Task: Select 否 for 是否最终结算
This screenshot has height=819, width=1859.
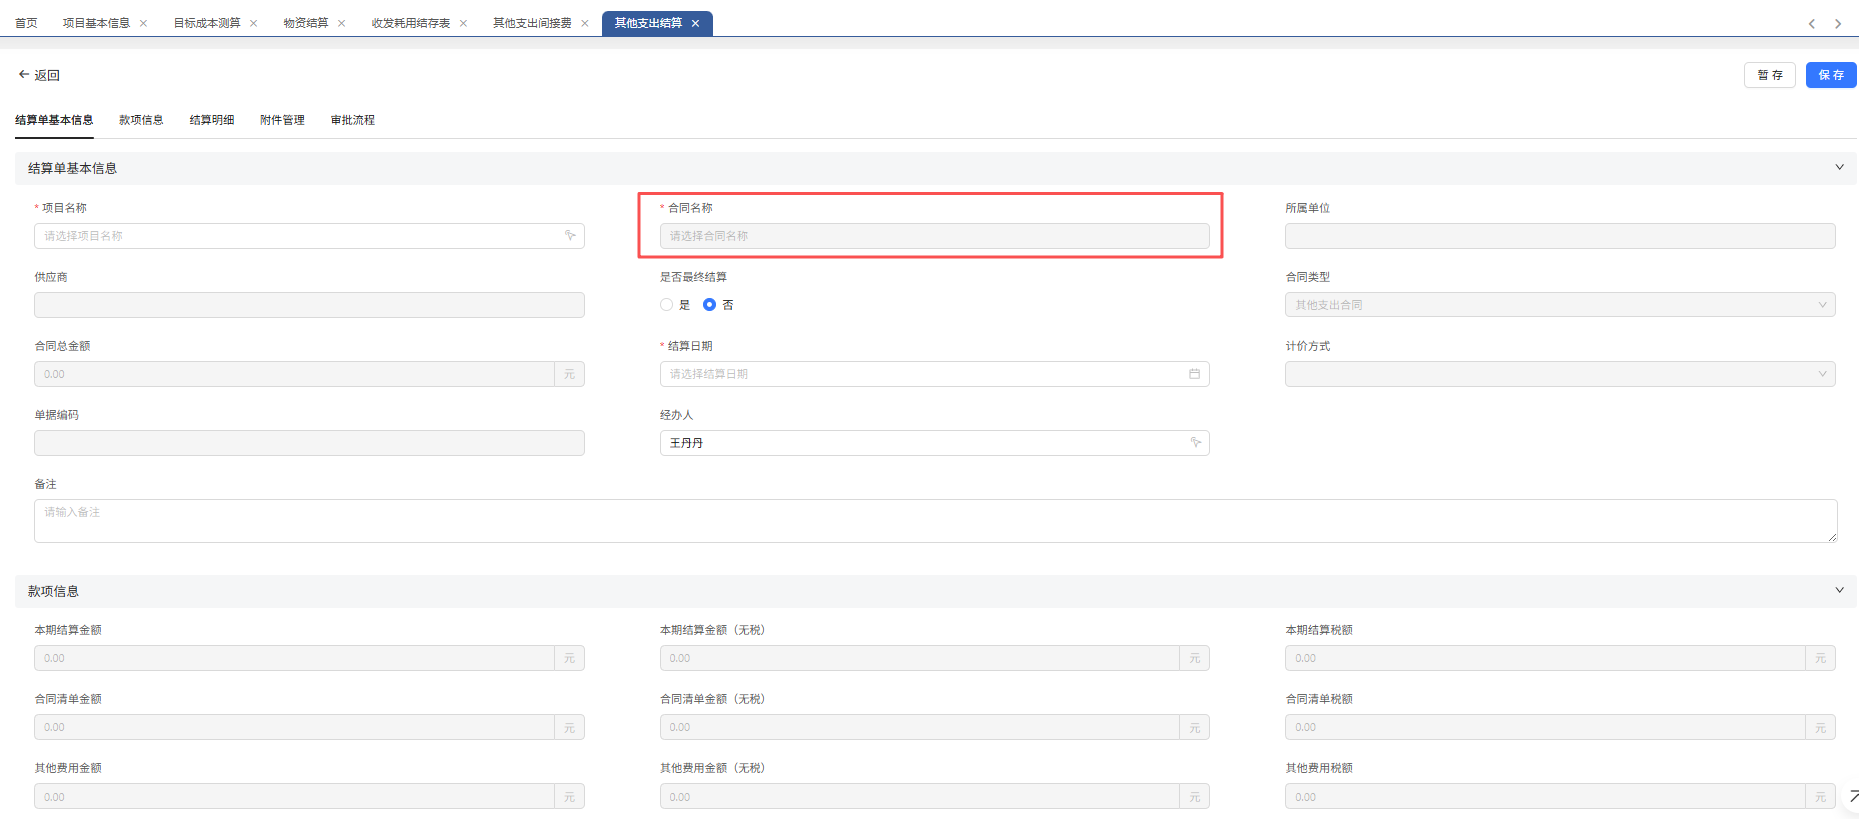Action: (710, 305)
